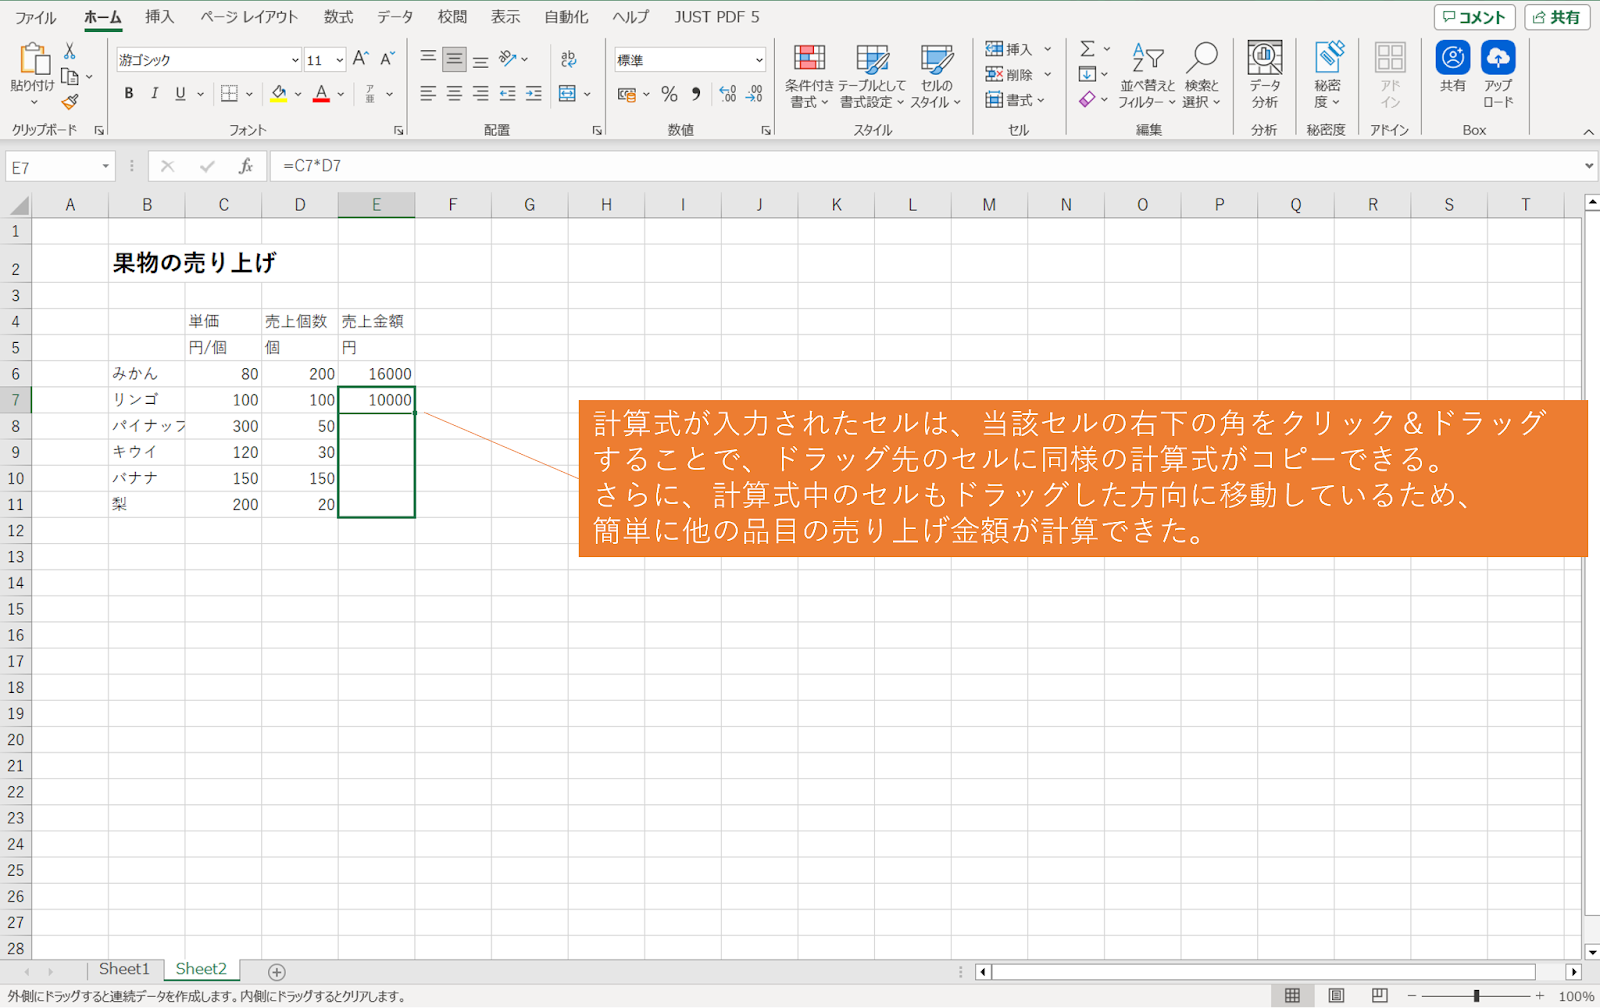The width and height of the screenshot is (1600, 1008).
Task: Click the Paste (貼り付け) icon
Action: [33, 59]
